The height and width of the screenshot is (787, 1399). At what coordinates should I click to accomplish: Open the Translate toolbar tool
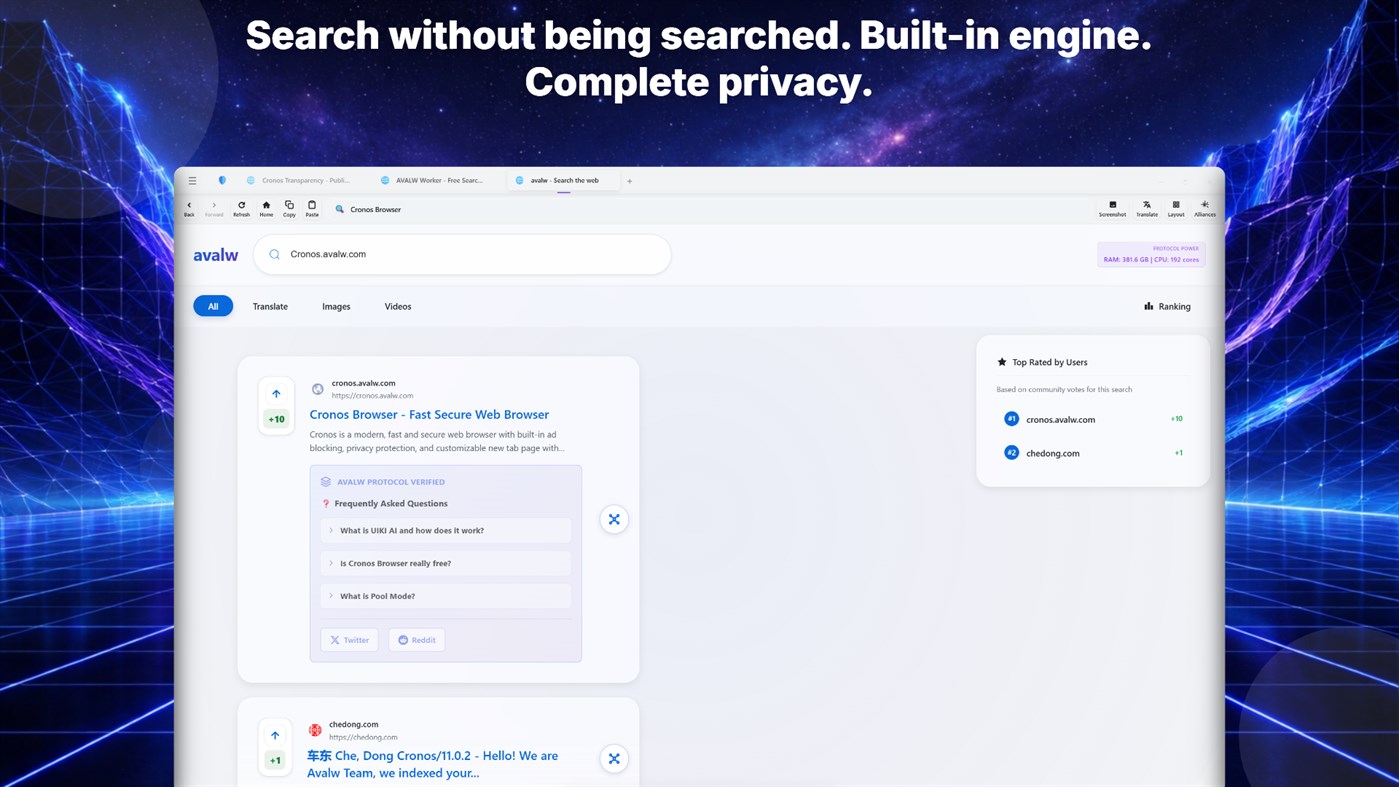(1146, 207)
